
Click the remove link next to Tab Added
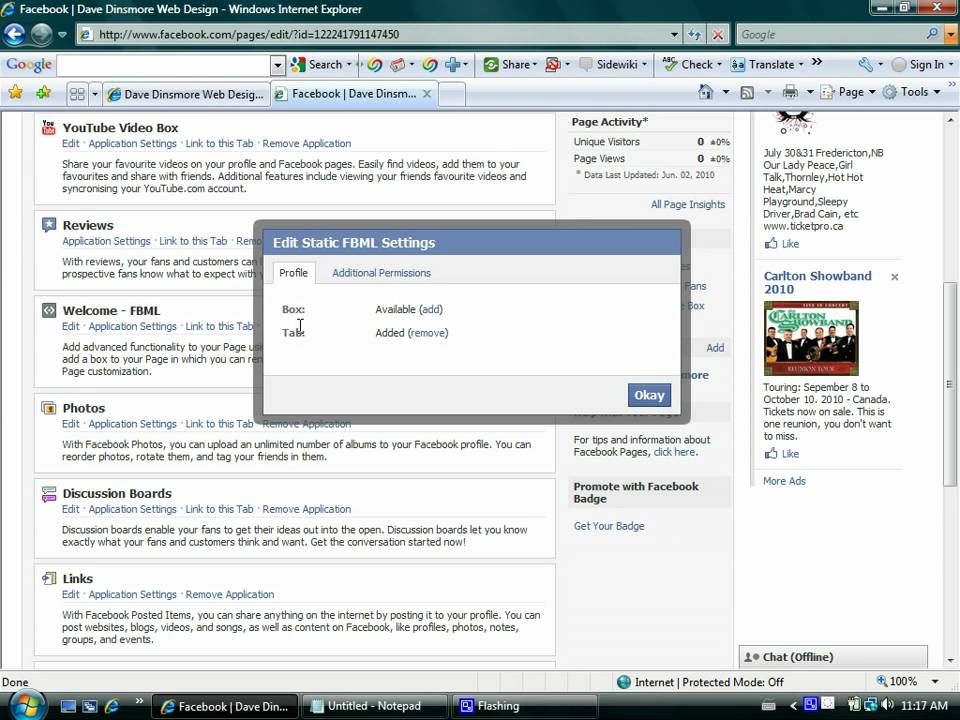tap(428, 332)
